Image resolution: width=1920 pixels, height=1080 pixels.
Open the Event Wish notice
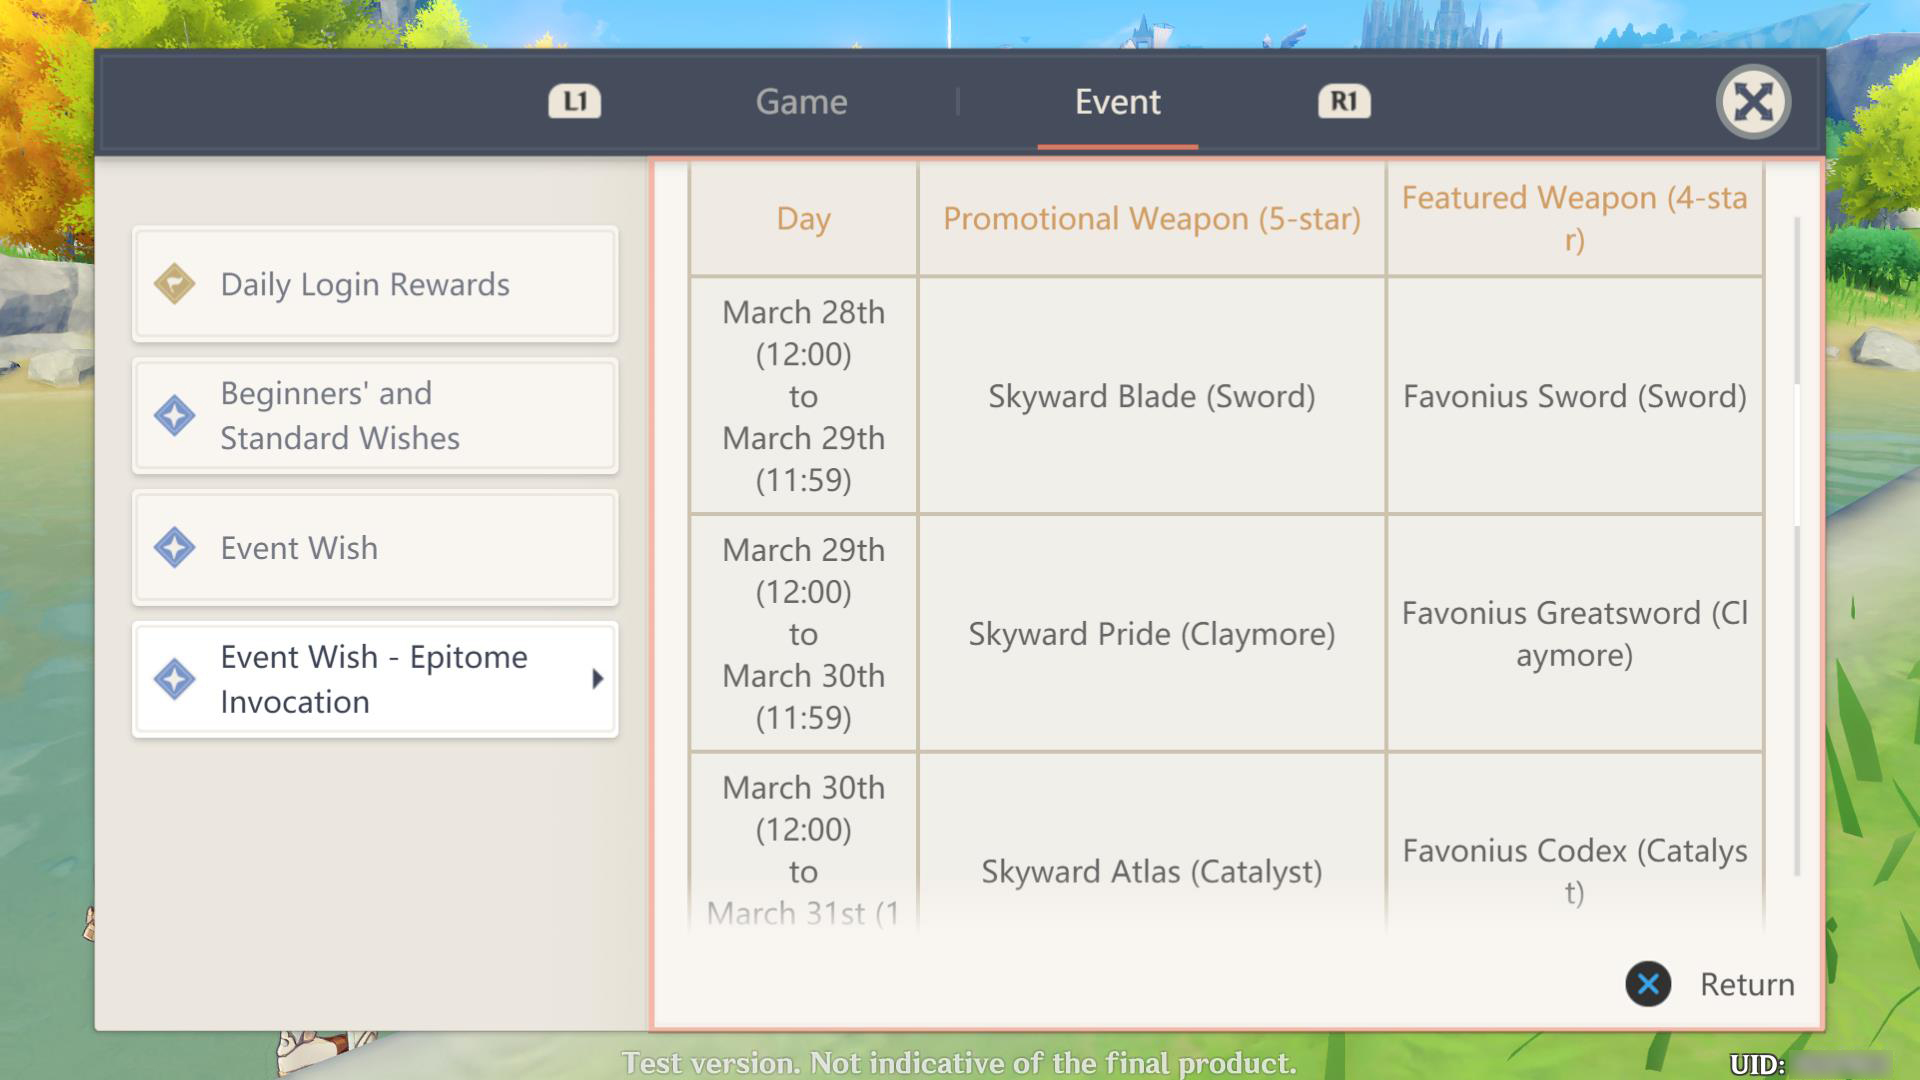(x=375, y=548)
